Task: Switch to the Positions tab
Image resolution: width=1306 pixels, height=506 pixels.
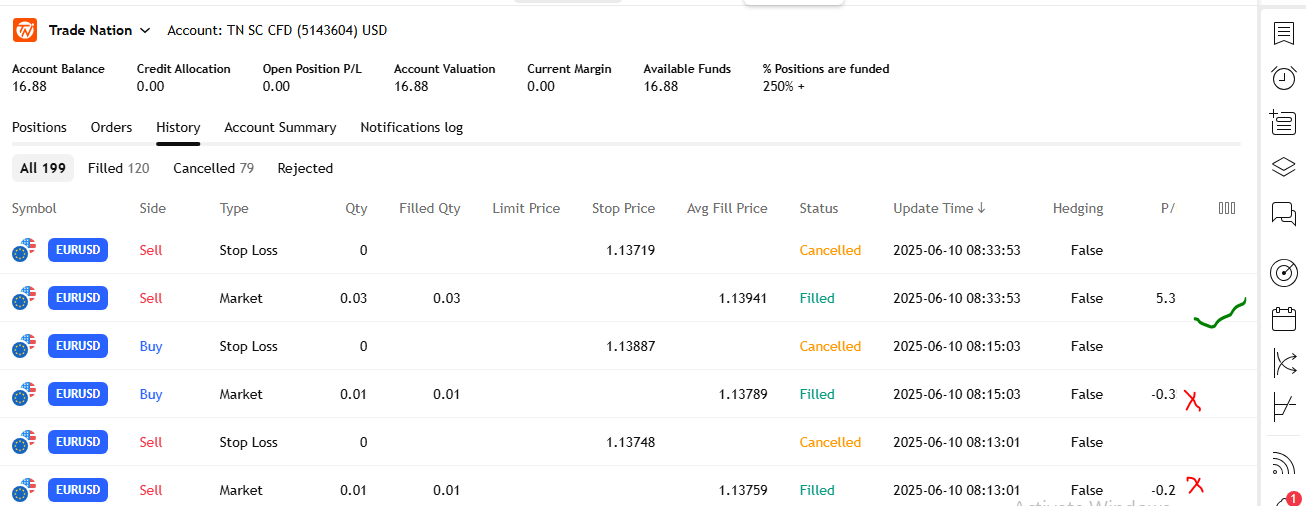Action: click(x=39, y=127)
